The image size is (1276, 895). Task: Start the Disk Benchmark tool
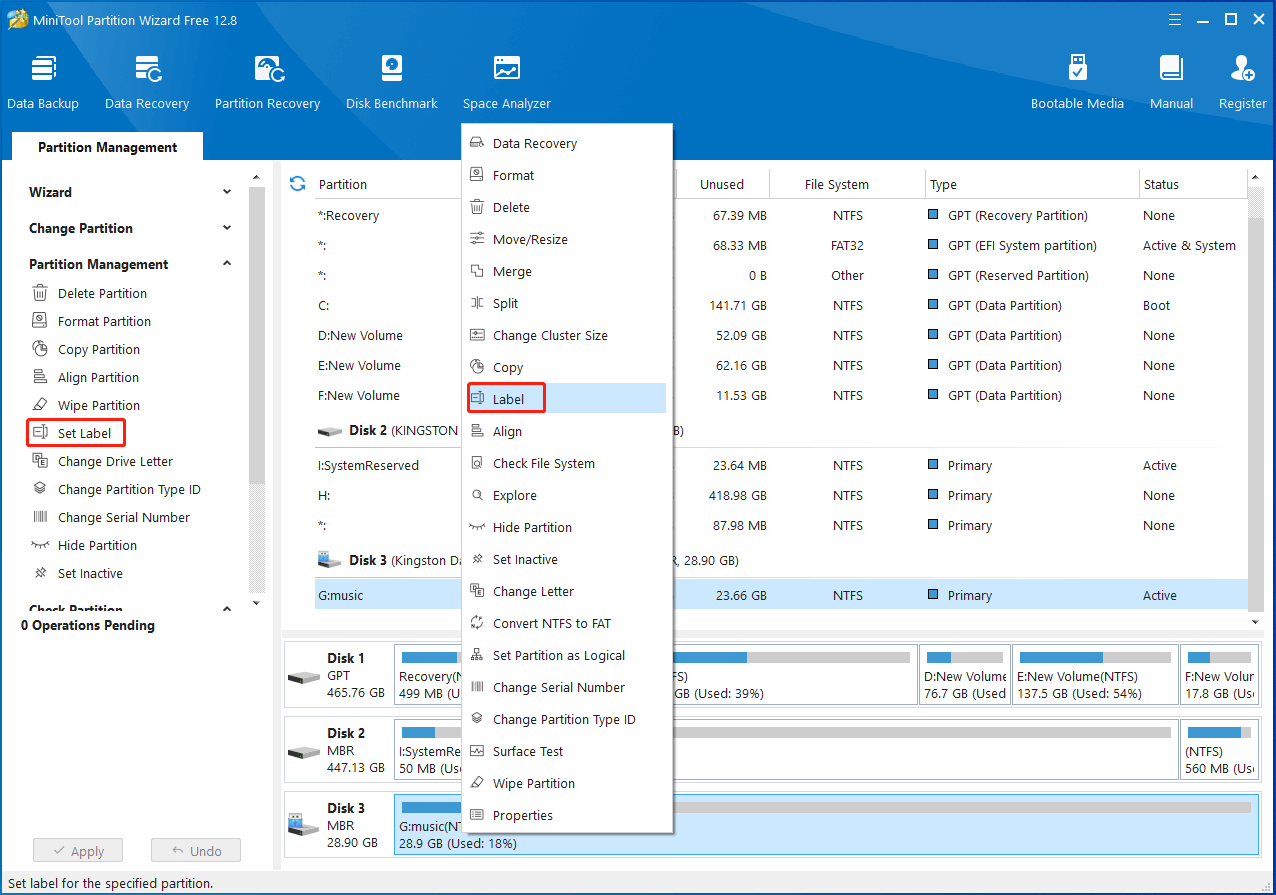point(392,82)
